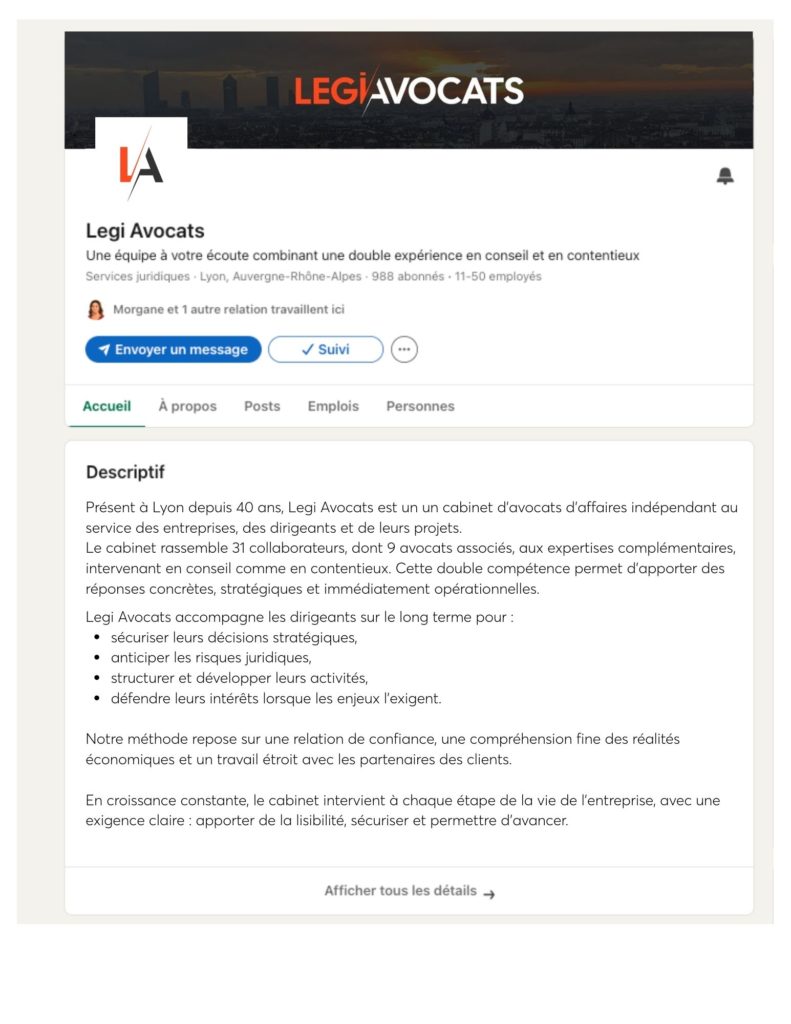Screen dimensions: 791x1024
Task: Click Morgane's profile picture
Action: pyautogui.click(x=96, y=310)
